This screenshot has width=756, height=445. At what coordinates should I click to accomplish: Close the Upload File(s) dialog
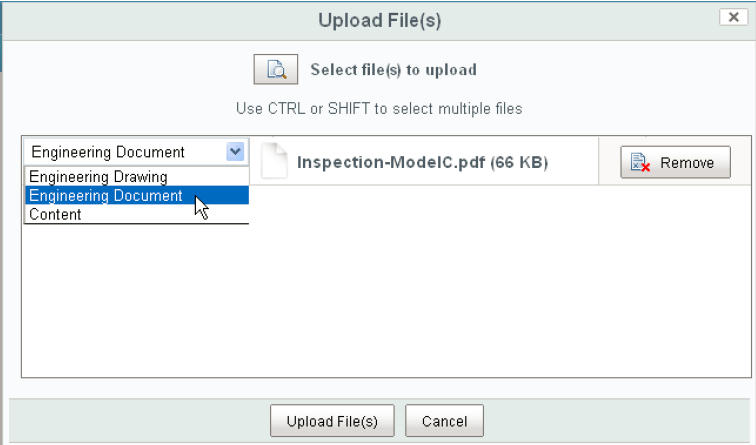pyautogui.click(x=733, y=17)
